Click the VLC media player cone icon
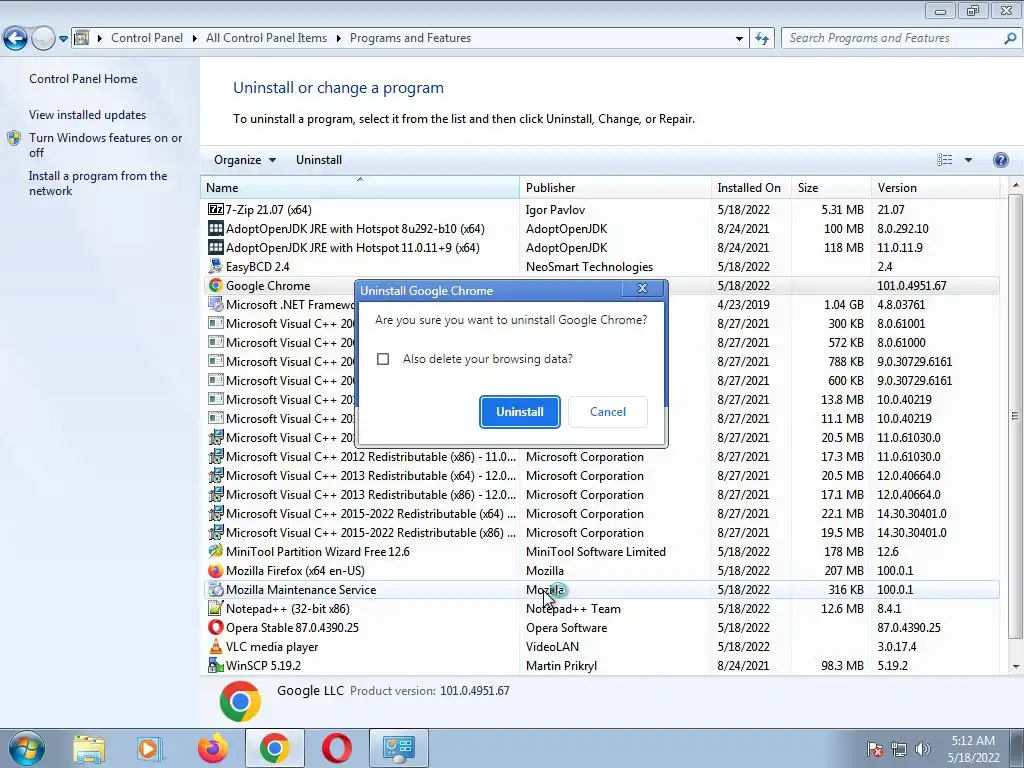 click(x=216, y=647)
